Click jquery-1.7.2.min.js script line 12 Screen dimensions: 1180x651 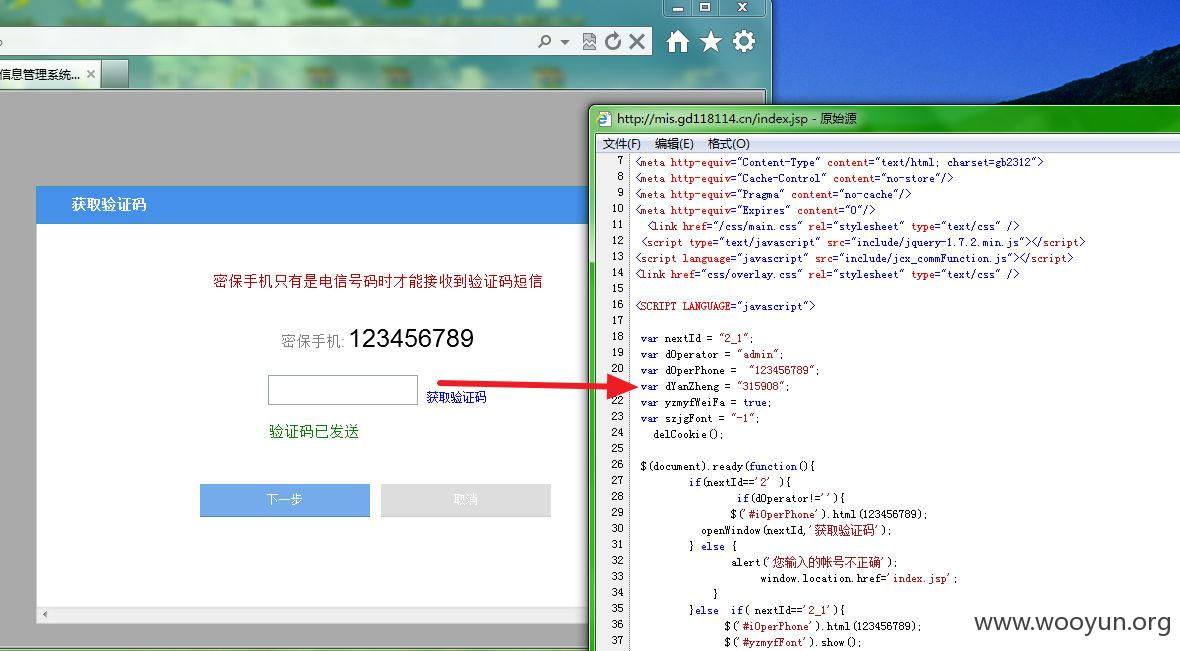point(863,242)
